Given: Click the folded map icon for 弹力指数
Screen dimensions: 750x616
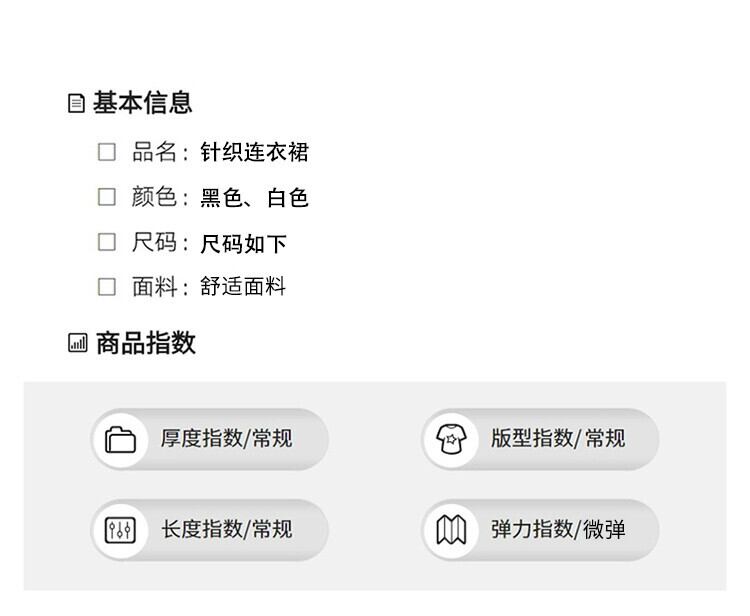Looking at the screenshot, I should coord(451,530).
